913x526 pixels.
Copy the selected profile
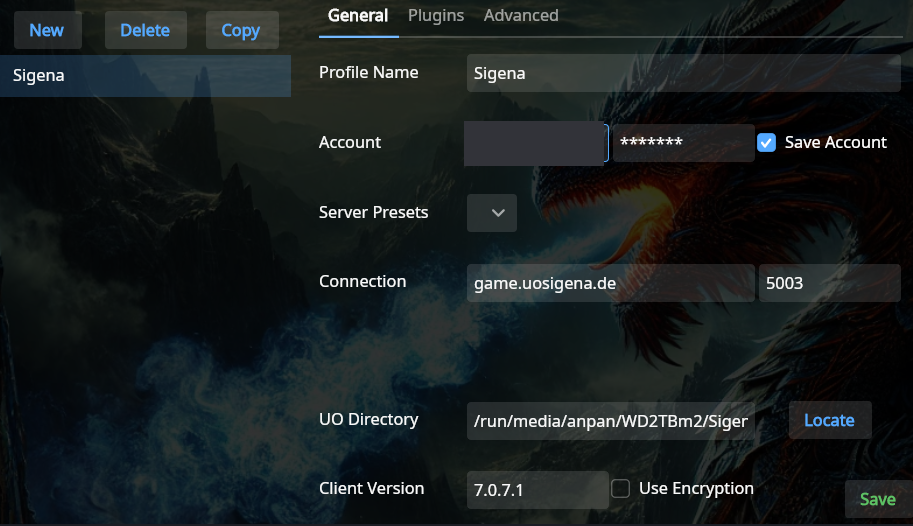(x=240, y=30)
